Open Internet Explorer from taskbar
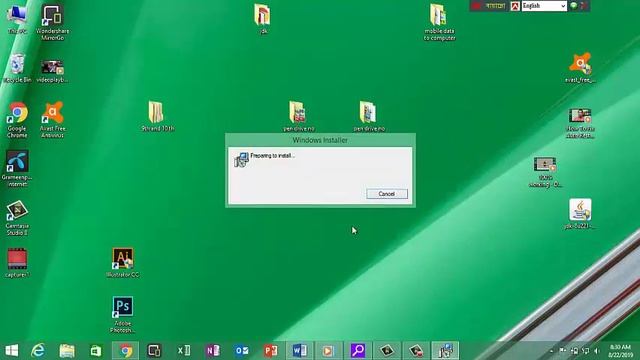Screen dimensions: 640x360 [x=38, y=351]
